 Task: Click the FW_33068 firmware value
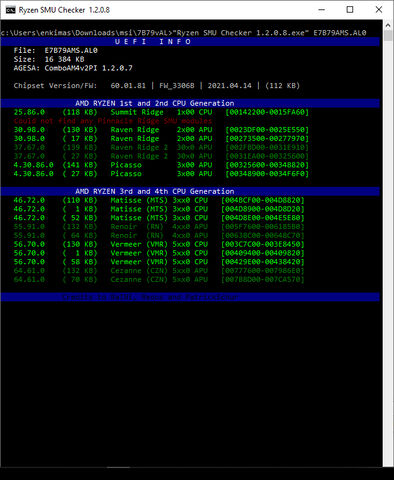(177, 86)
